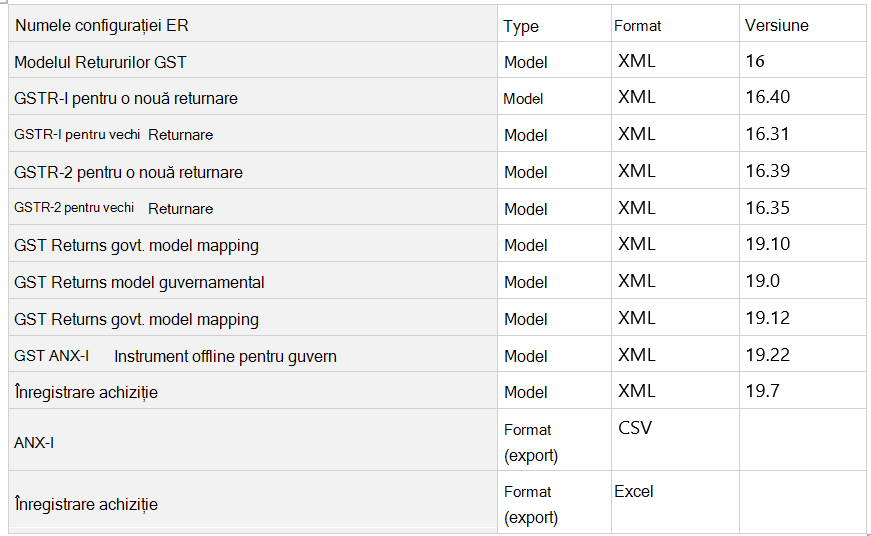871x536 pixels.
Task: Click the Înregistrare achiziție Model row name
Action: [86, 392]
